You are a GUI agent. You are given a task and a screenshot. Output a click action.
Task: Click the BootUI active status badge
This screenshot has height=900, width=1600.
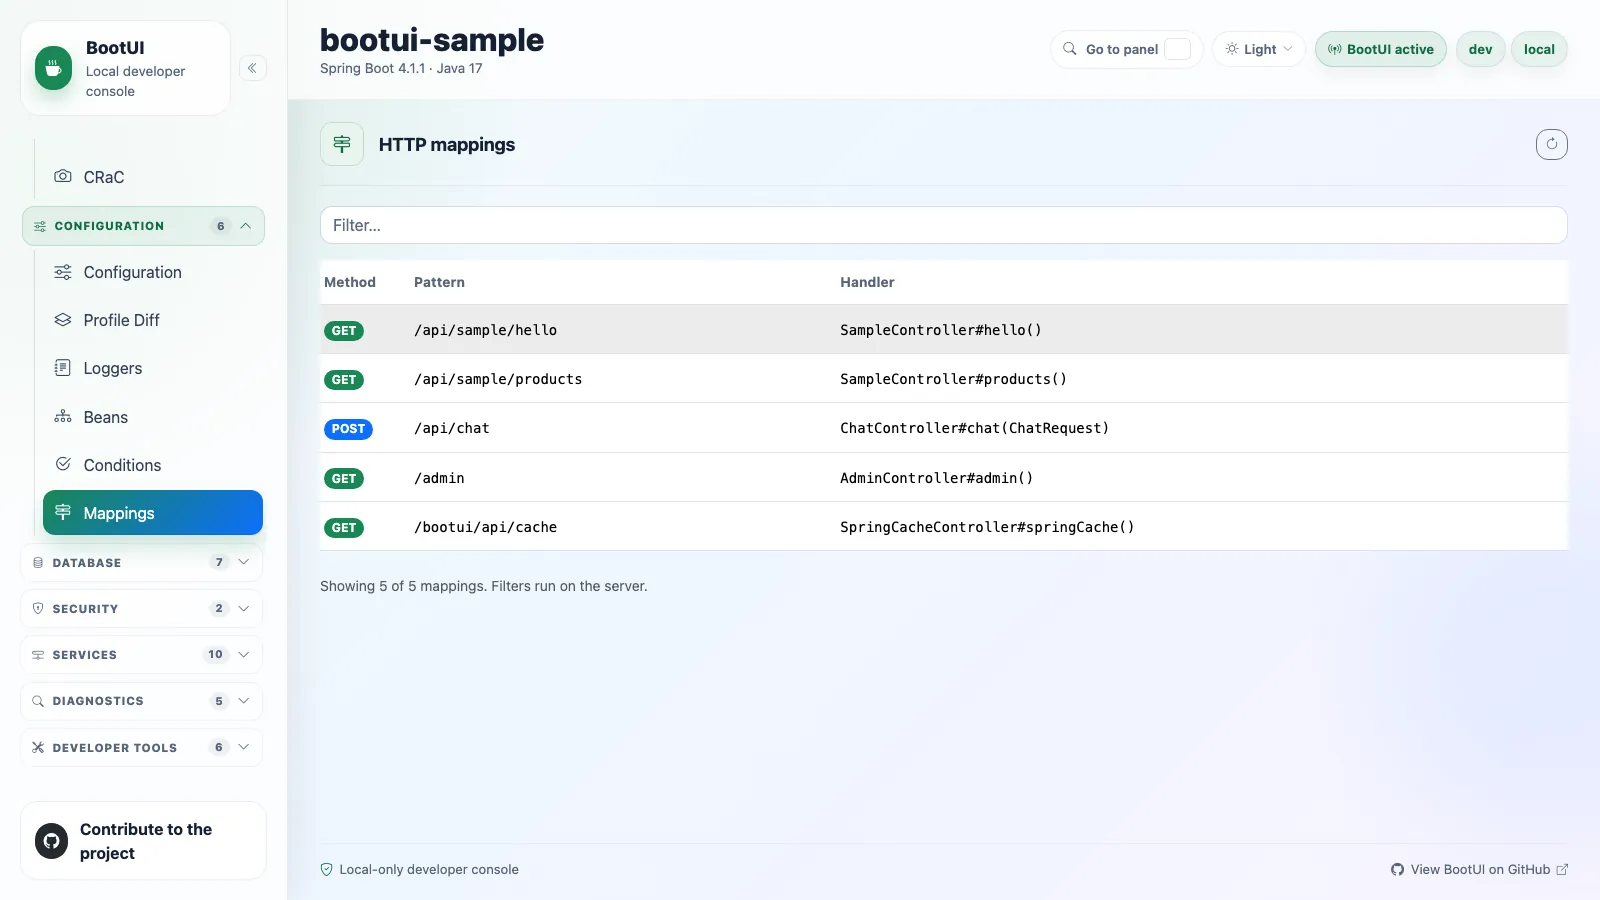(x=1380, y=49)
